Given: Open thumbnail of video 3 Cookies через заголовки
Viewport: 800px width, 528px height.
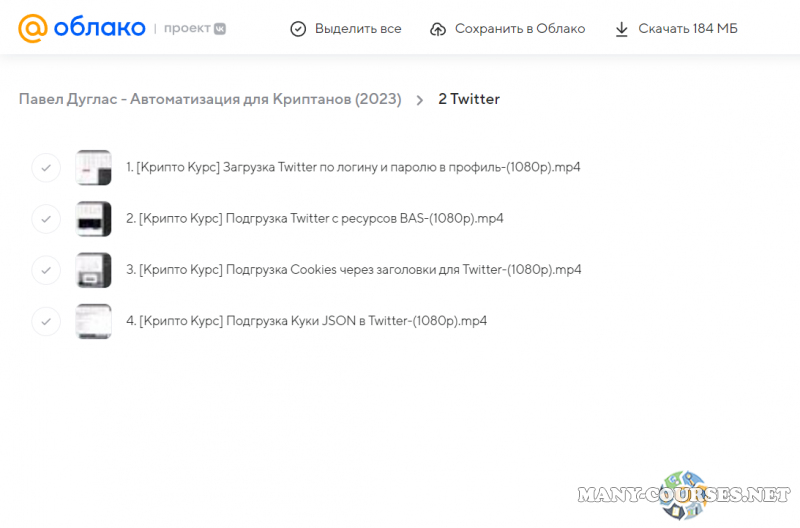Looking at the screenshot, I should (93, 269).
